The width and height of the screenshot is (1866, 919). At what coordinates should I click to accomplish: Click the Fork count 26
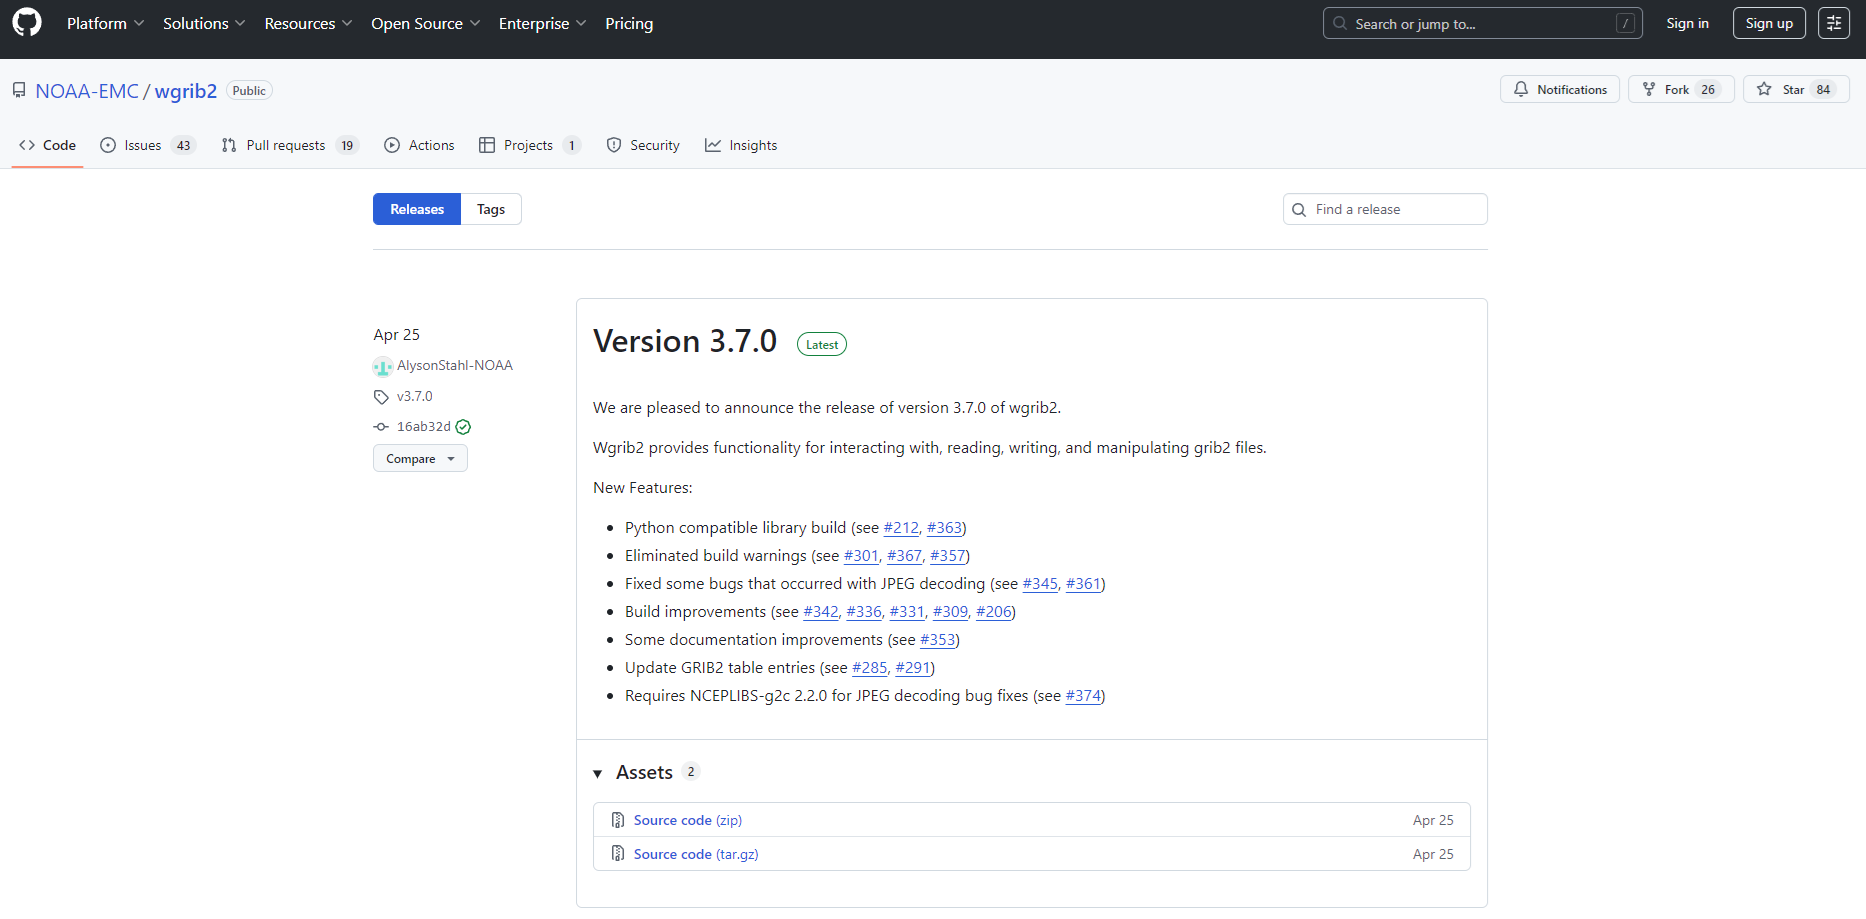click(1708, 89)
